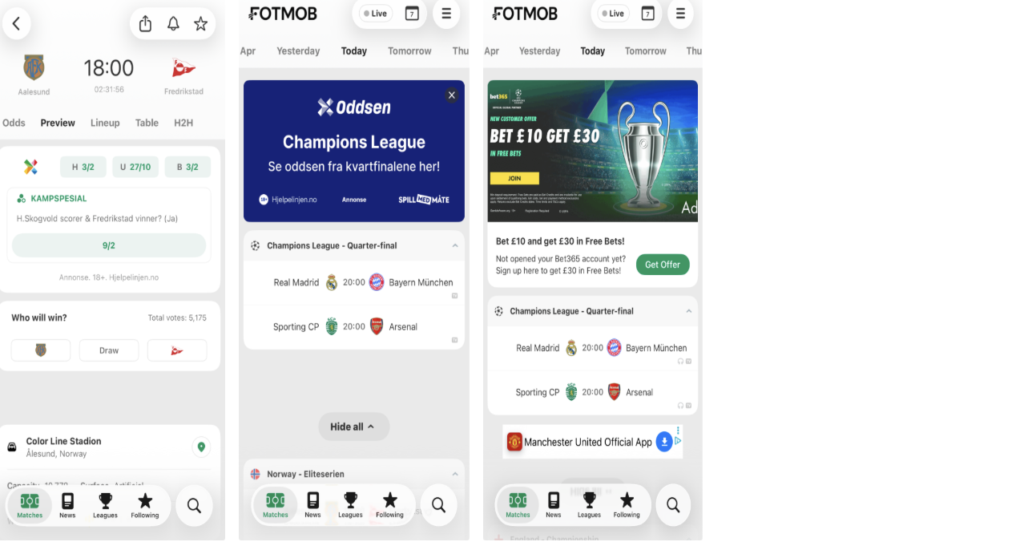Open hamburger menu in right screen

pos(680,14)
